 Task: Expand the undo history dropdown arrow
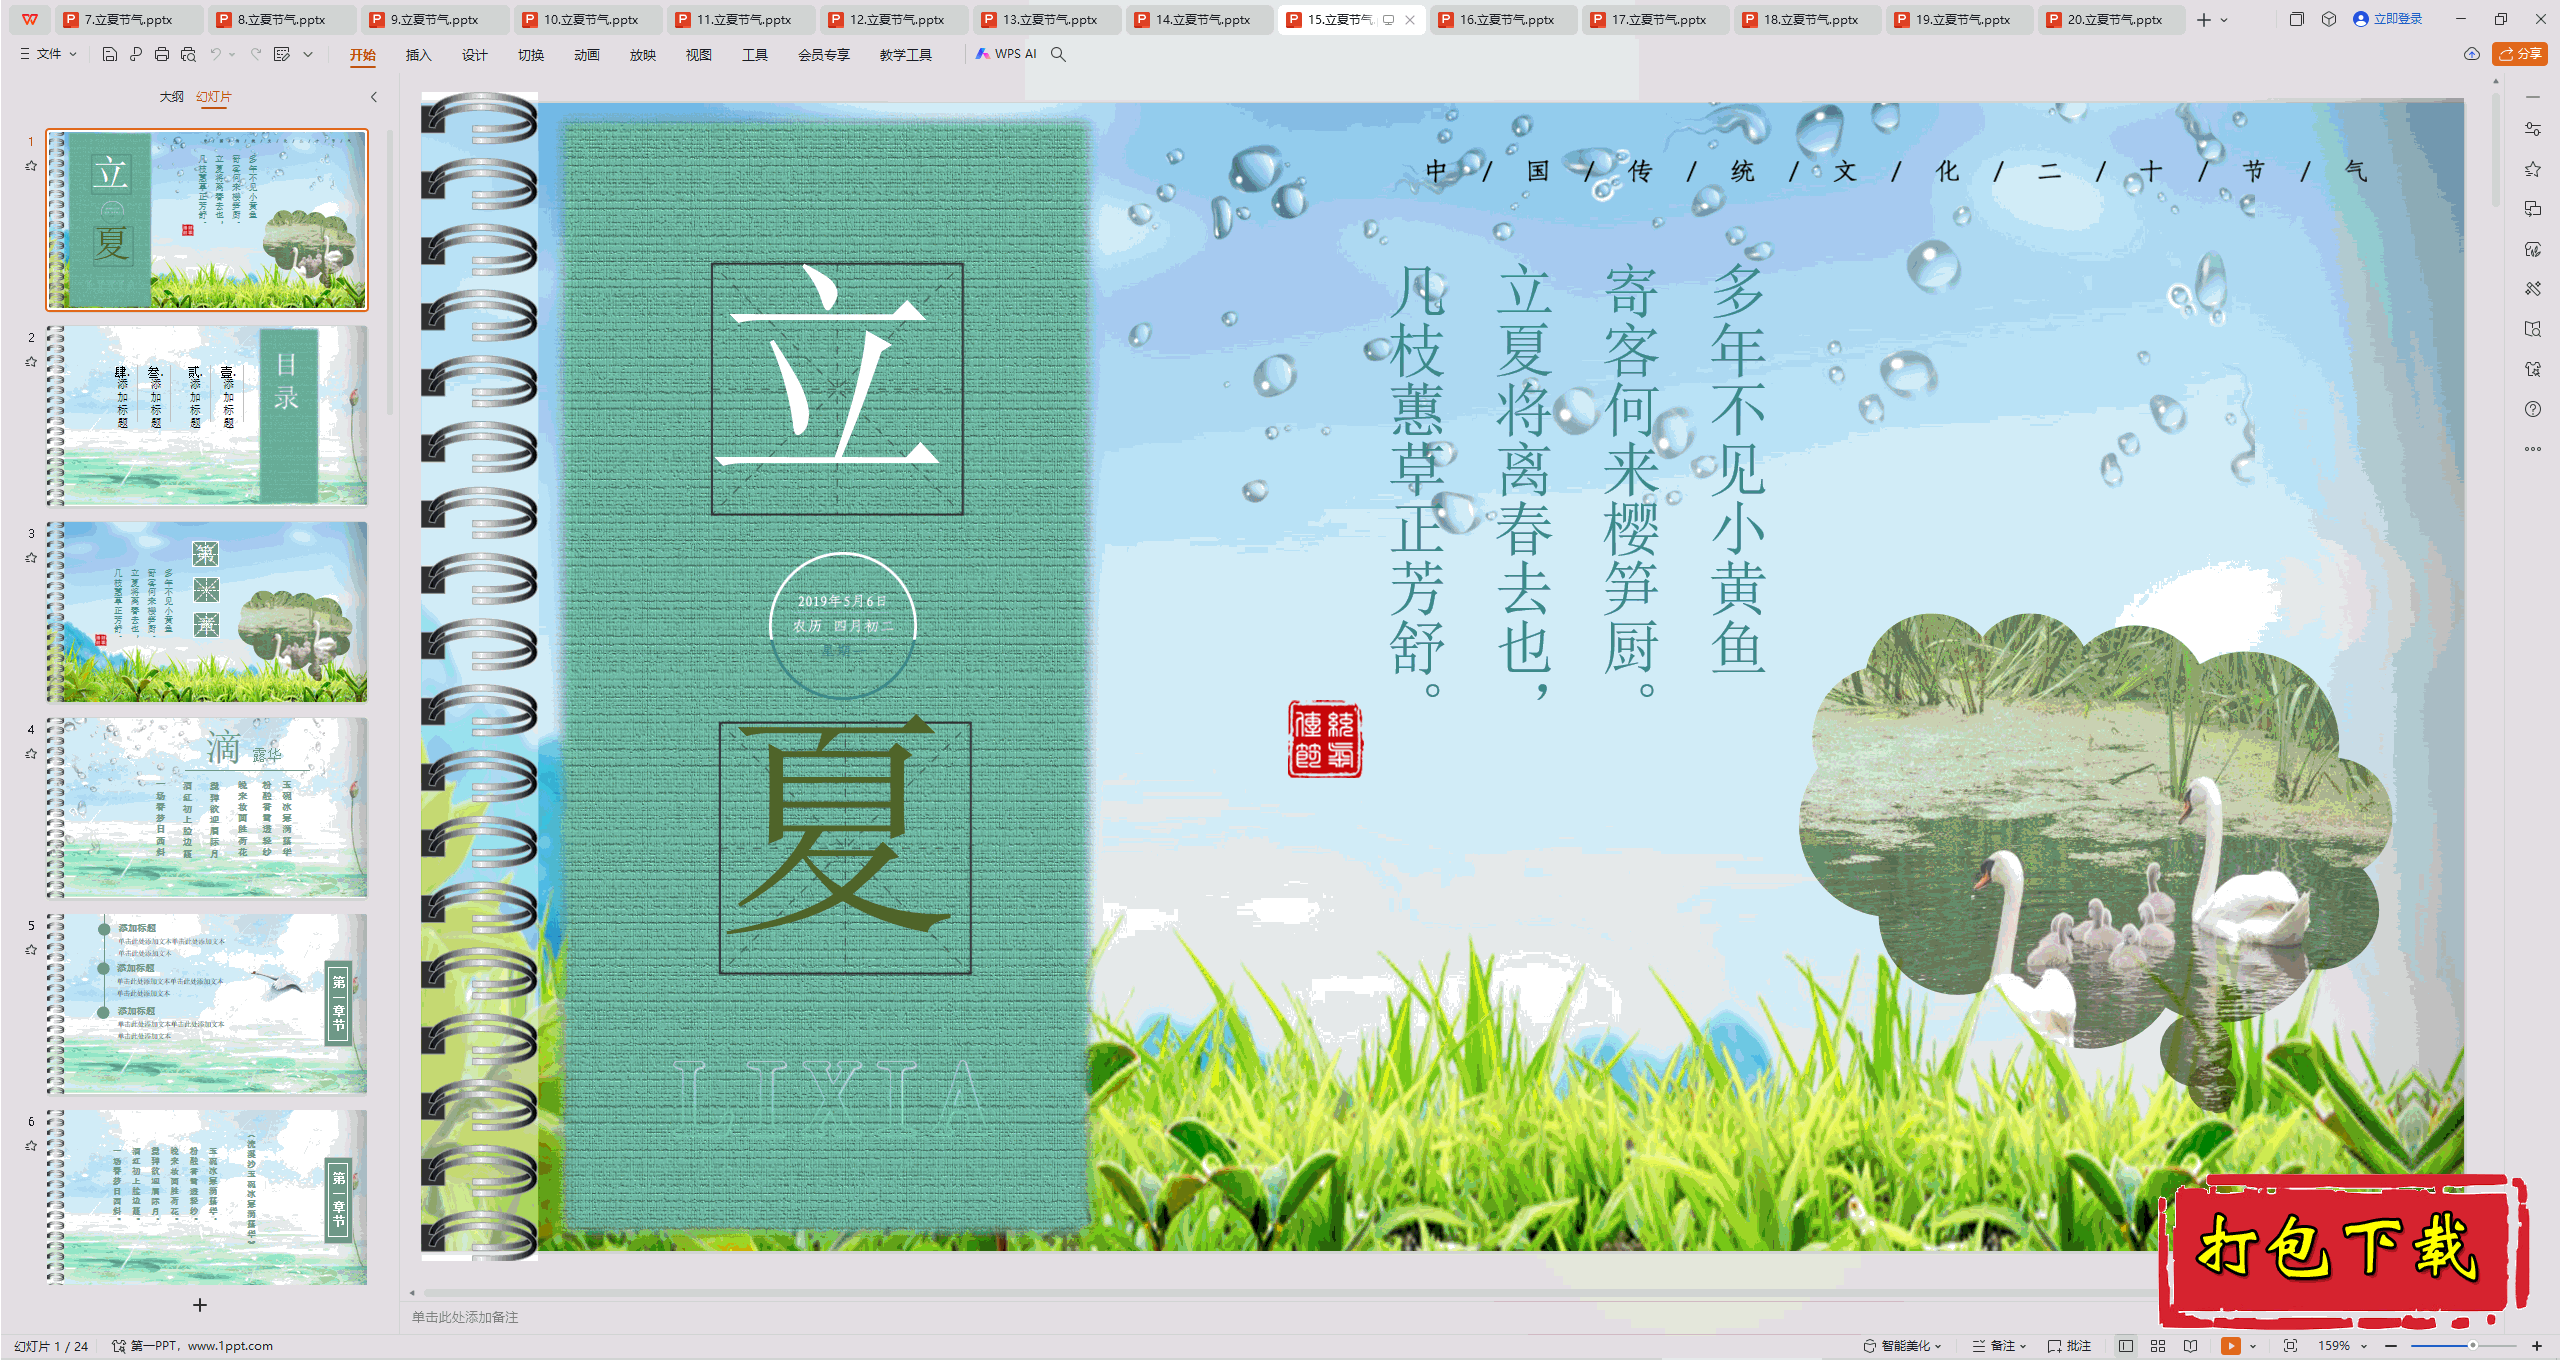coord(232,54)
